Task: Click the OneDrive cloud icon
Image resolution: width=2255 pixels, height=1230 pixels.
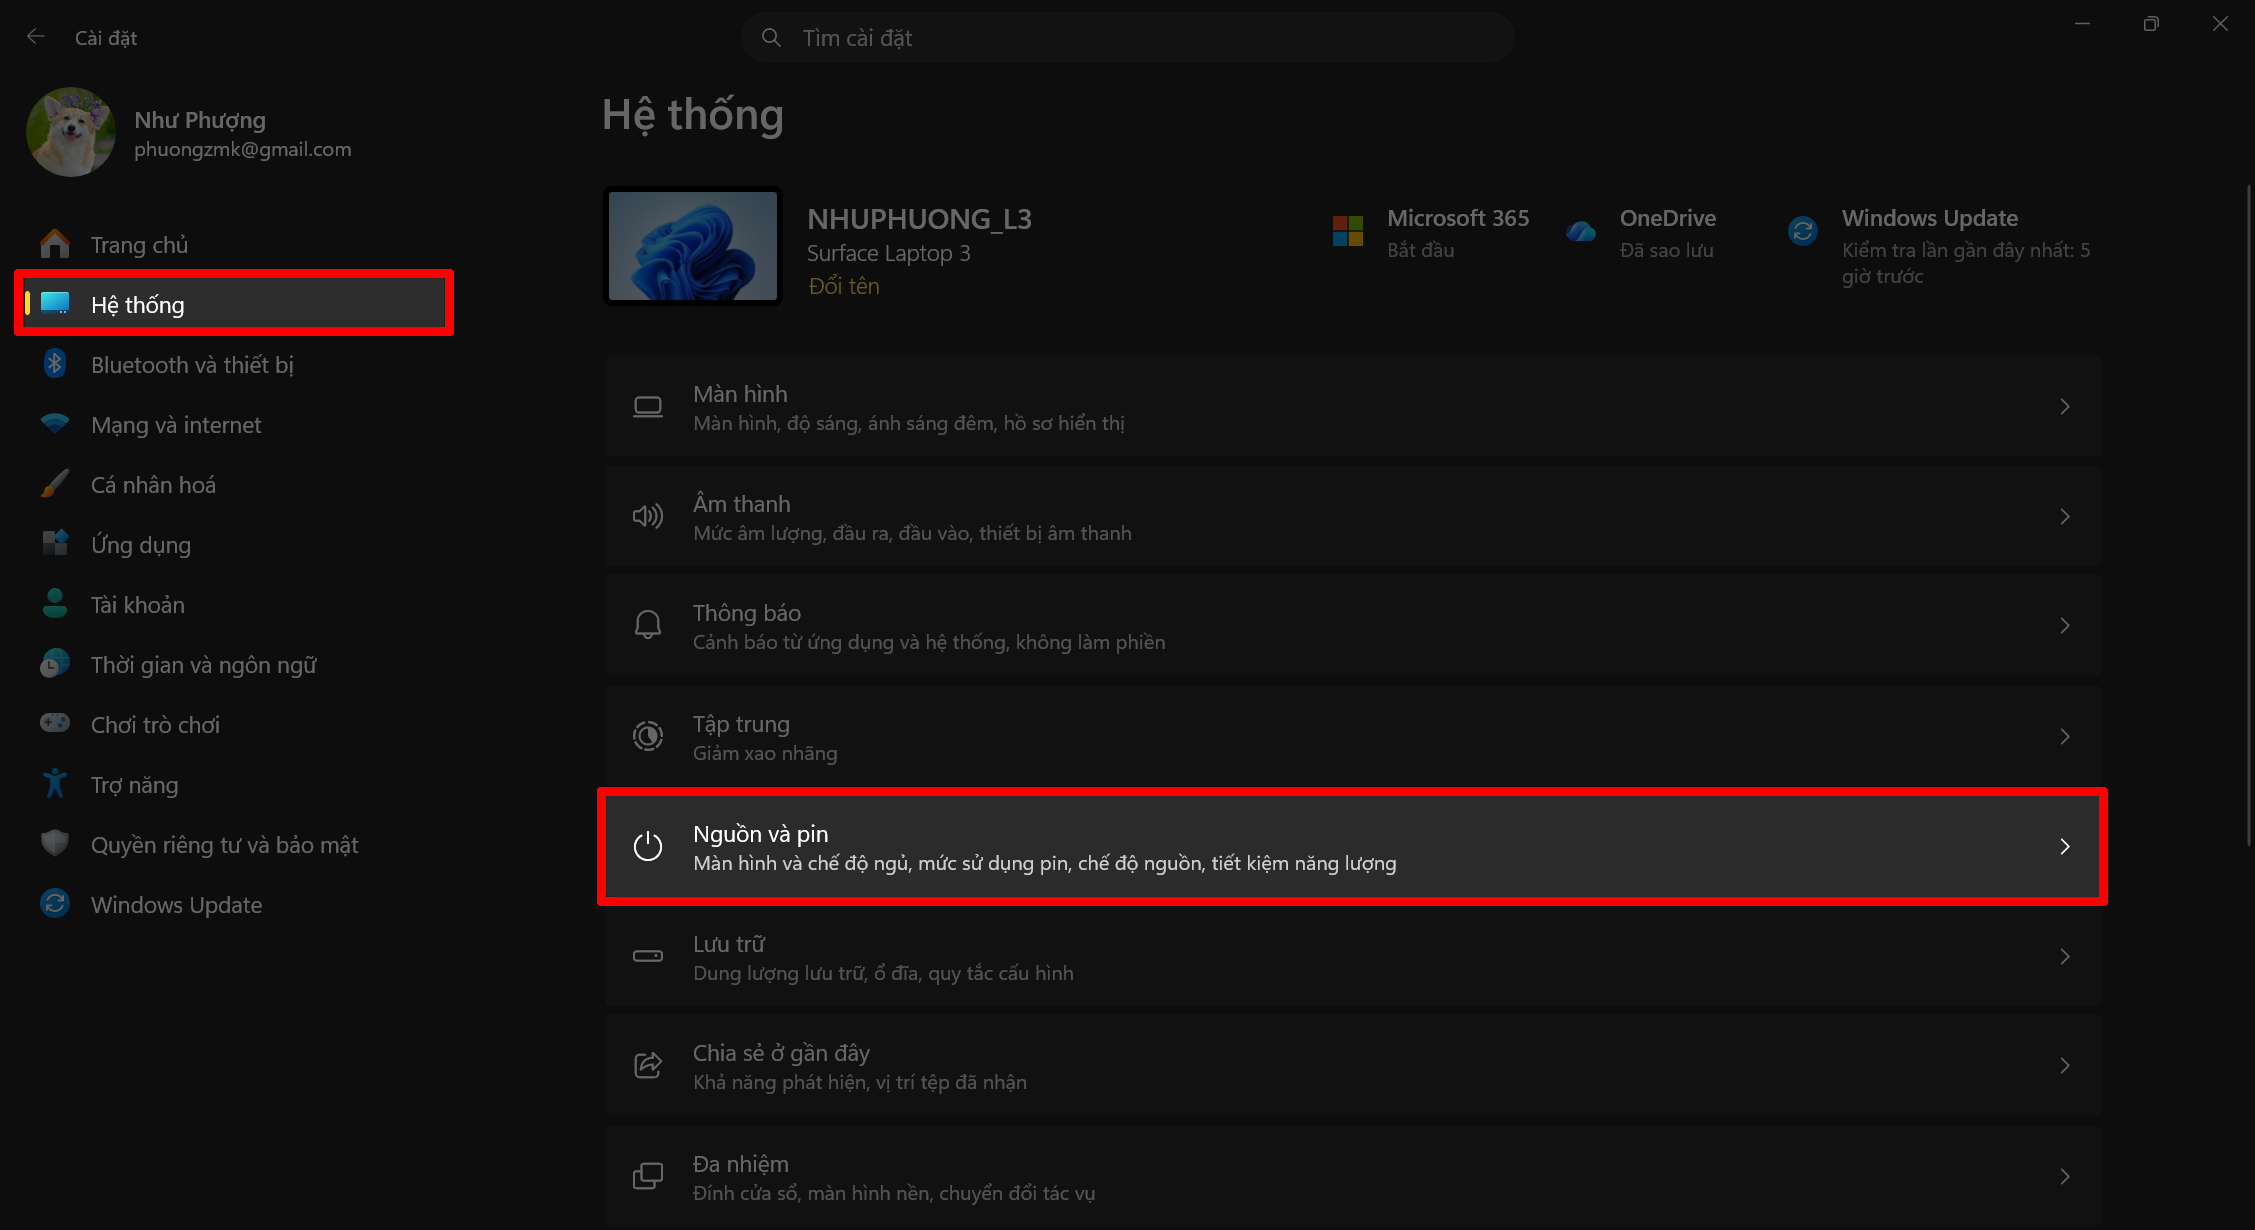Action: (1581, 230)
